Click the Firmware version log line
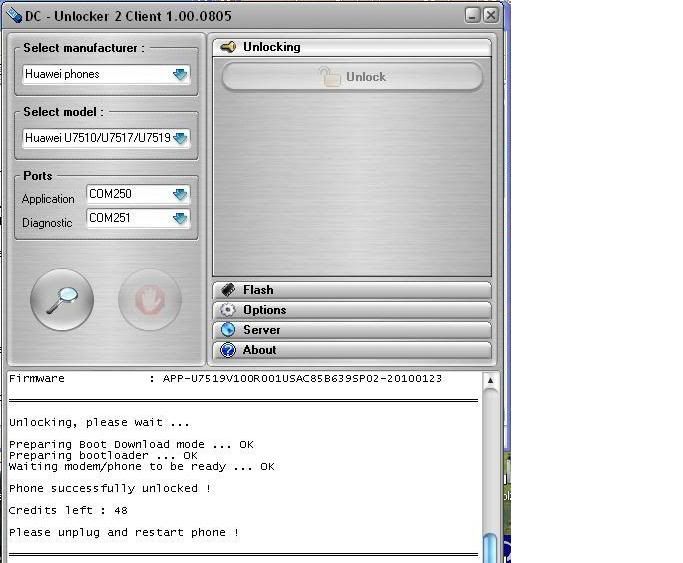 tap(225, 378)
